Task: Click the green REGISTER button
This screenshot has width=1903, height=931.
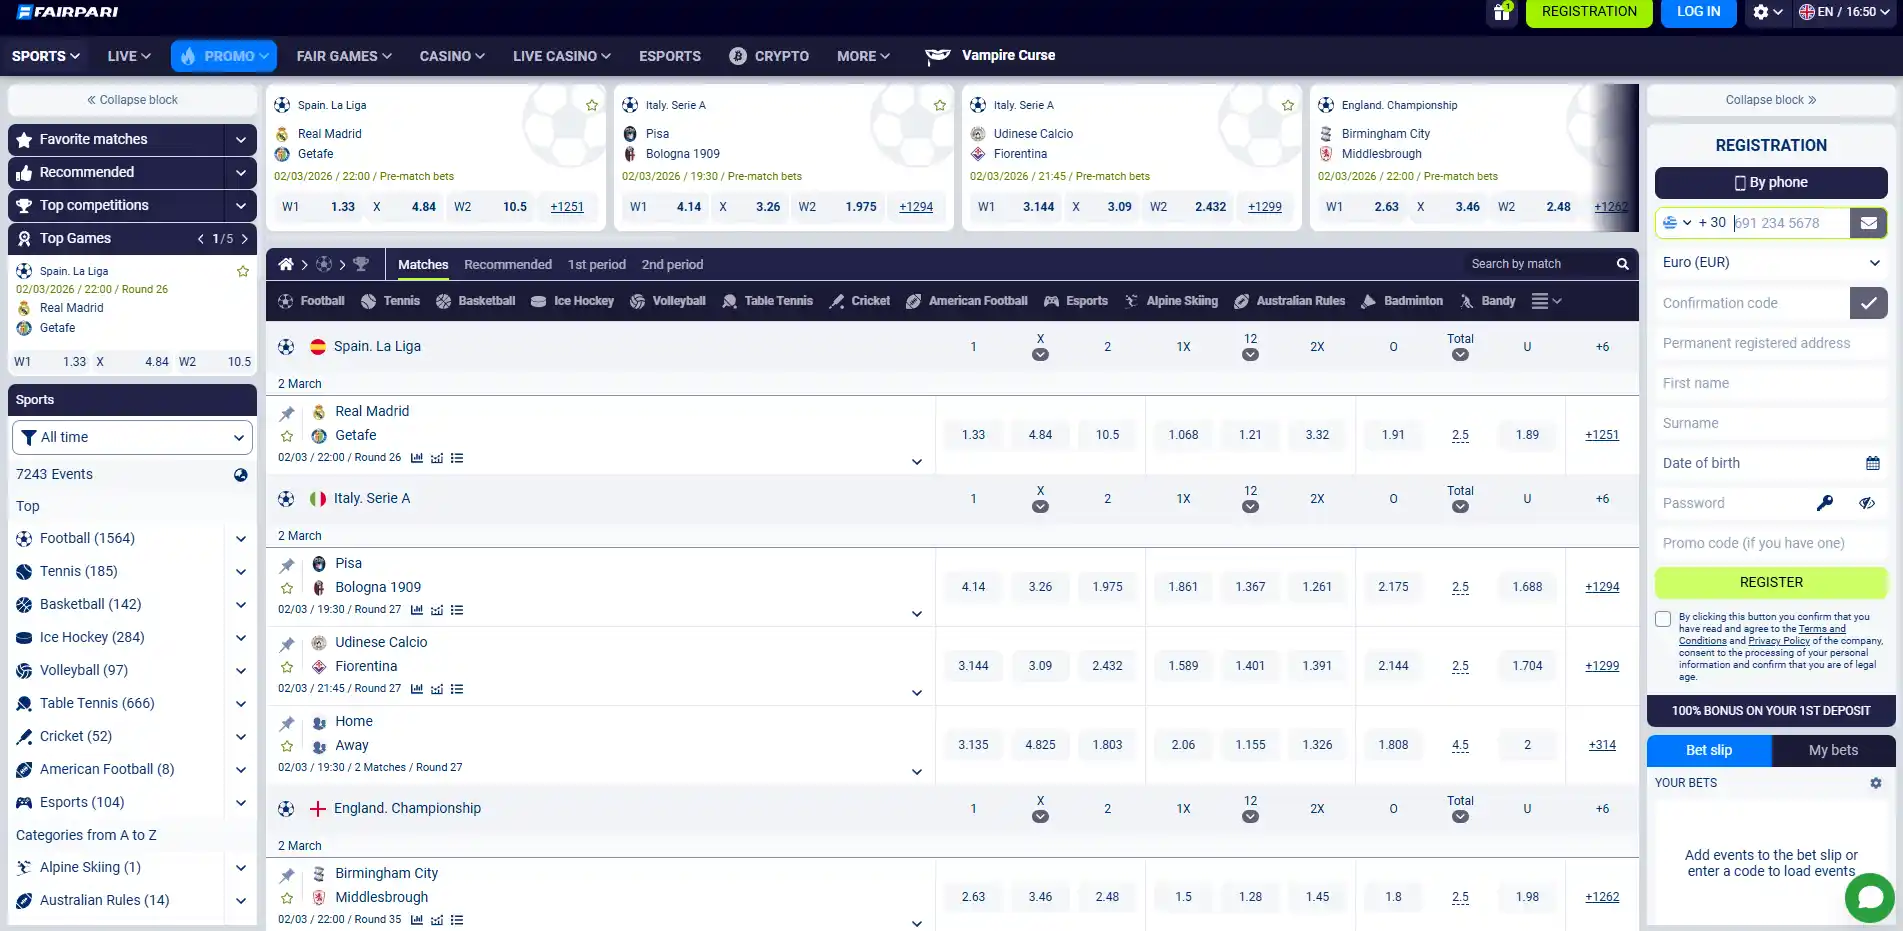Action: [1771, 582]
